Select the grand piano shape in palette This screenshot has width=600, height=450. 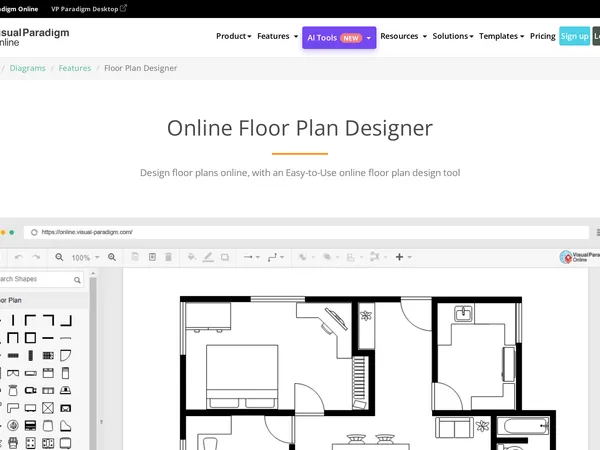(x=65, y=426)
